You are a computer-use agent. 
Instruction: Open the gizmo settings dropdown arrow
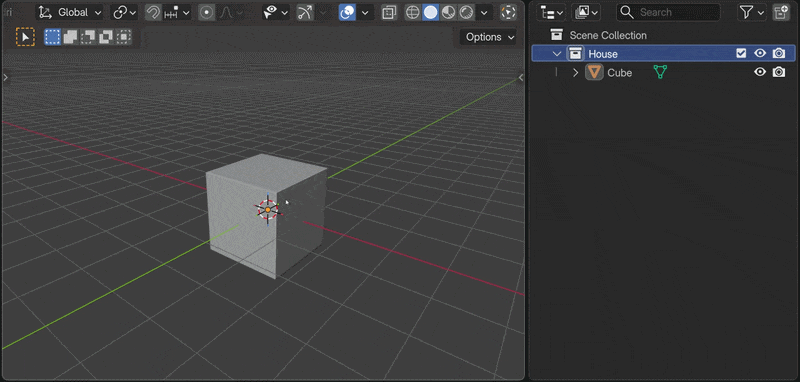pyautogui.click(x=322, y=12)
